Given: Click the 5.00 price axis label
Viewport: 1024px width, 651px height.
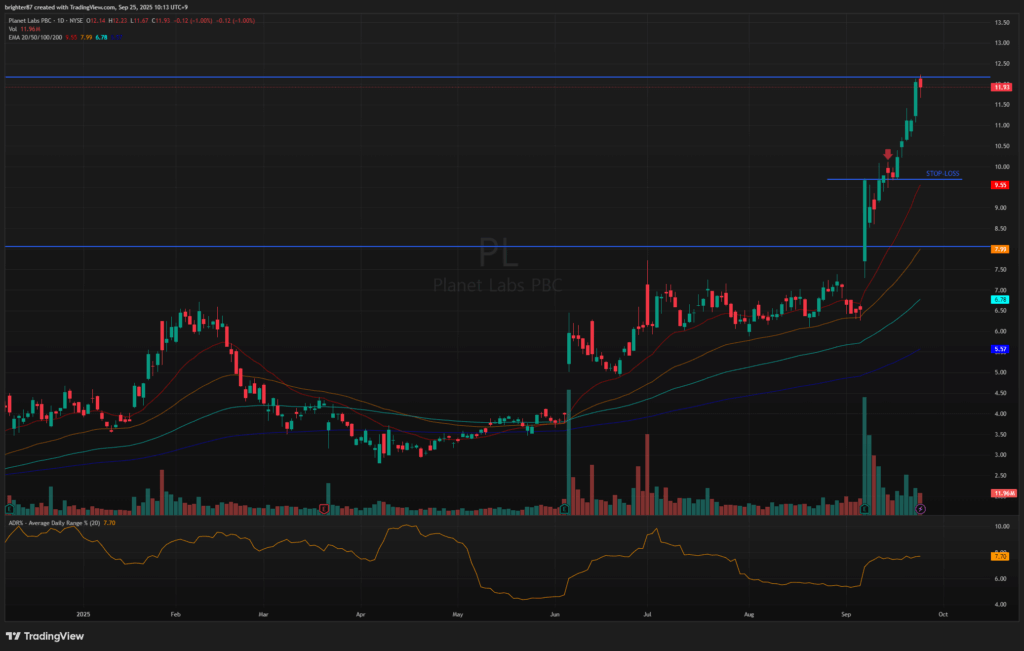Looking at the screenshot, I should 1000,372.
